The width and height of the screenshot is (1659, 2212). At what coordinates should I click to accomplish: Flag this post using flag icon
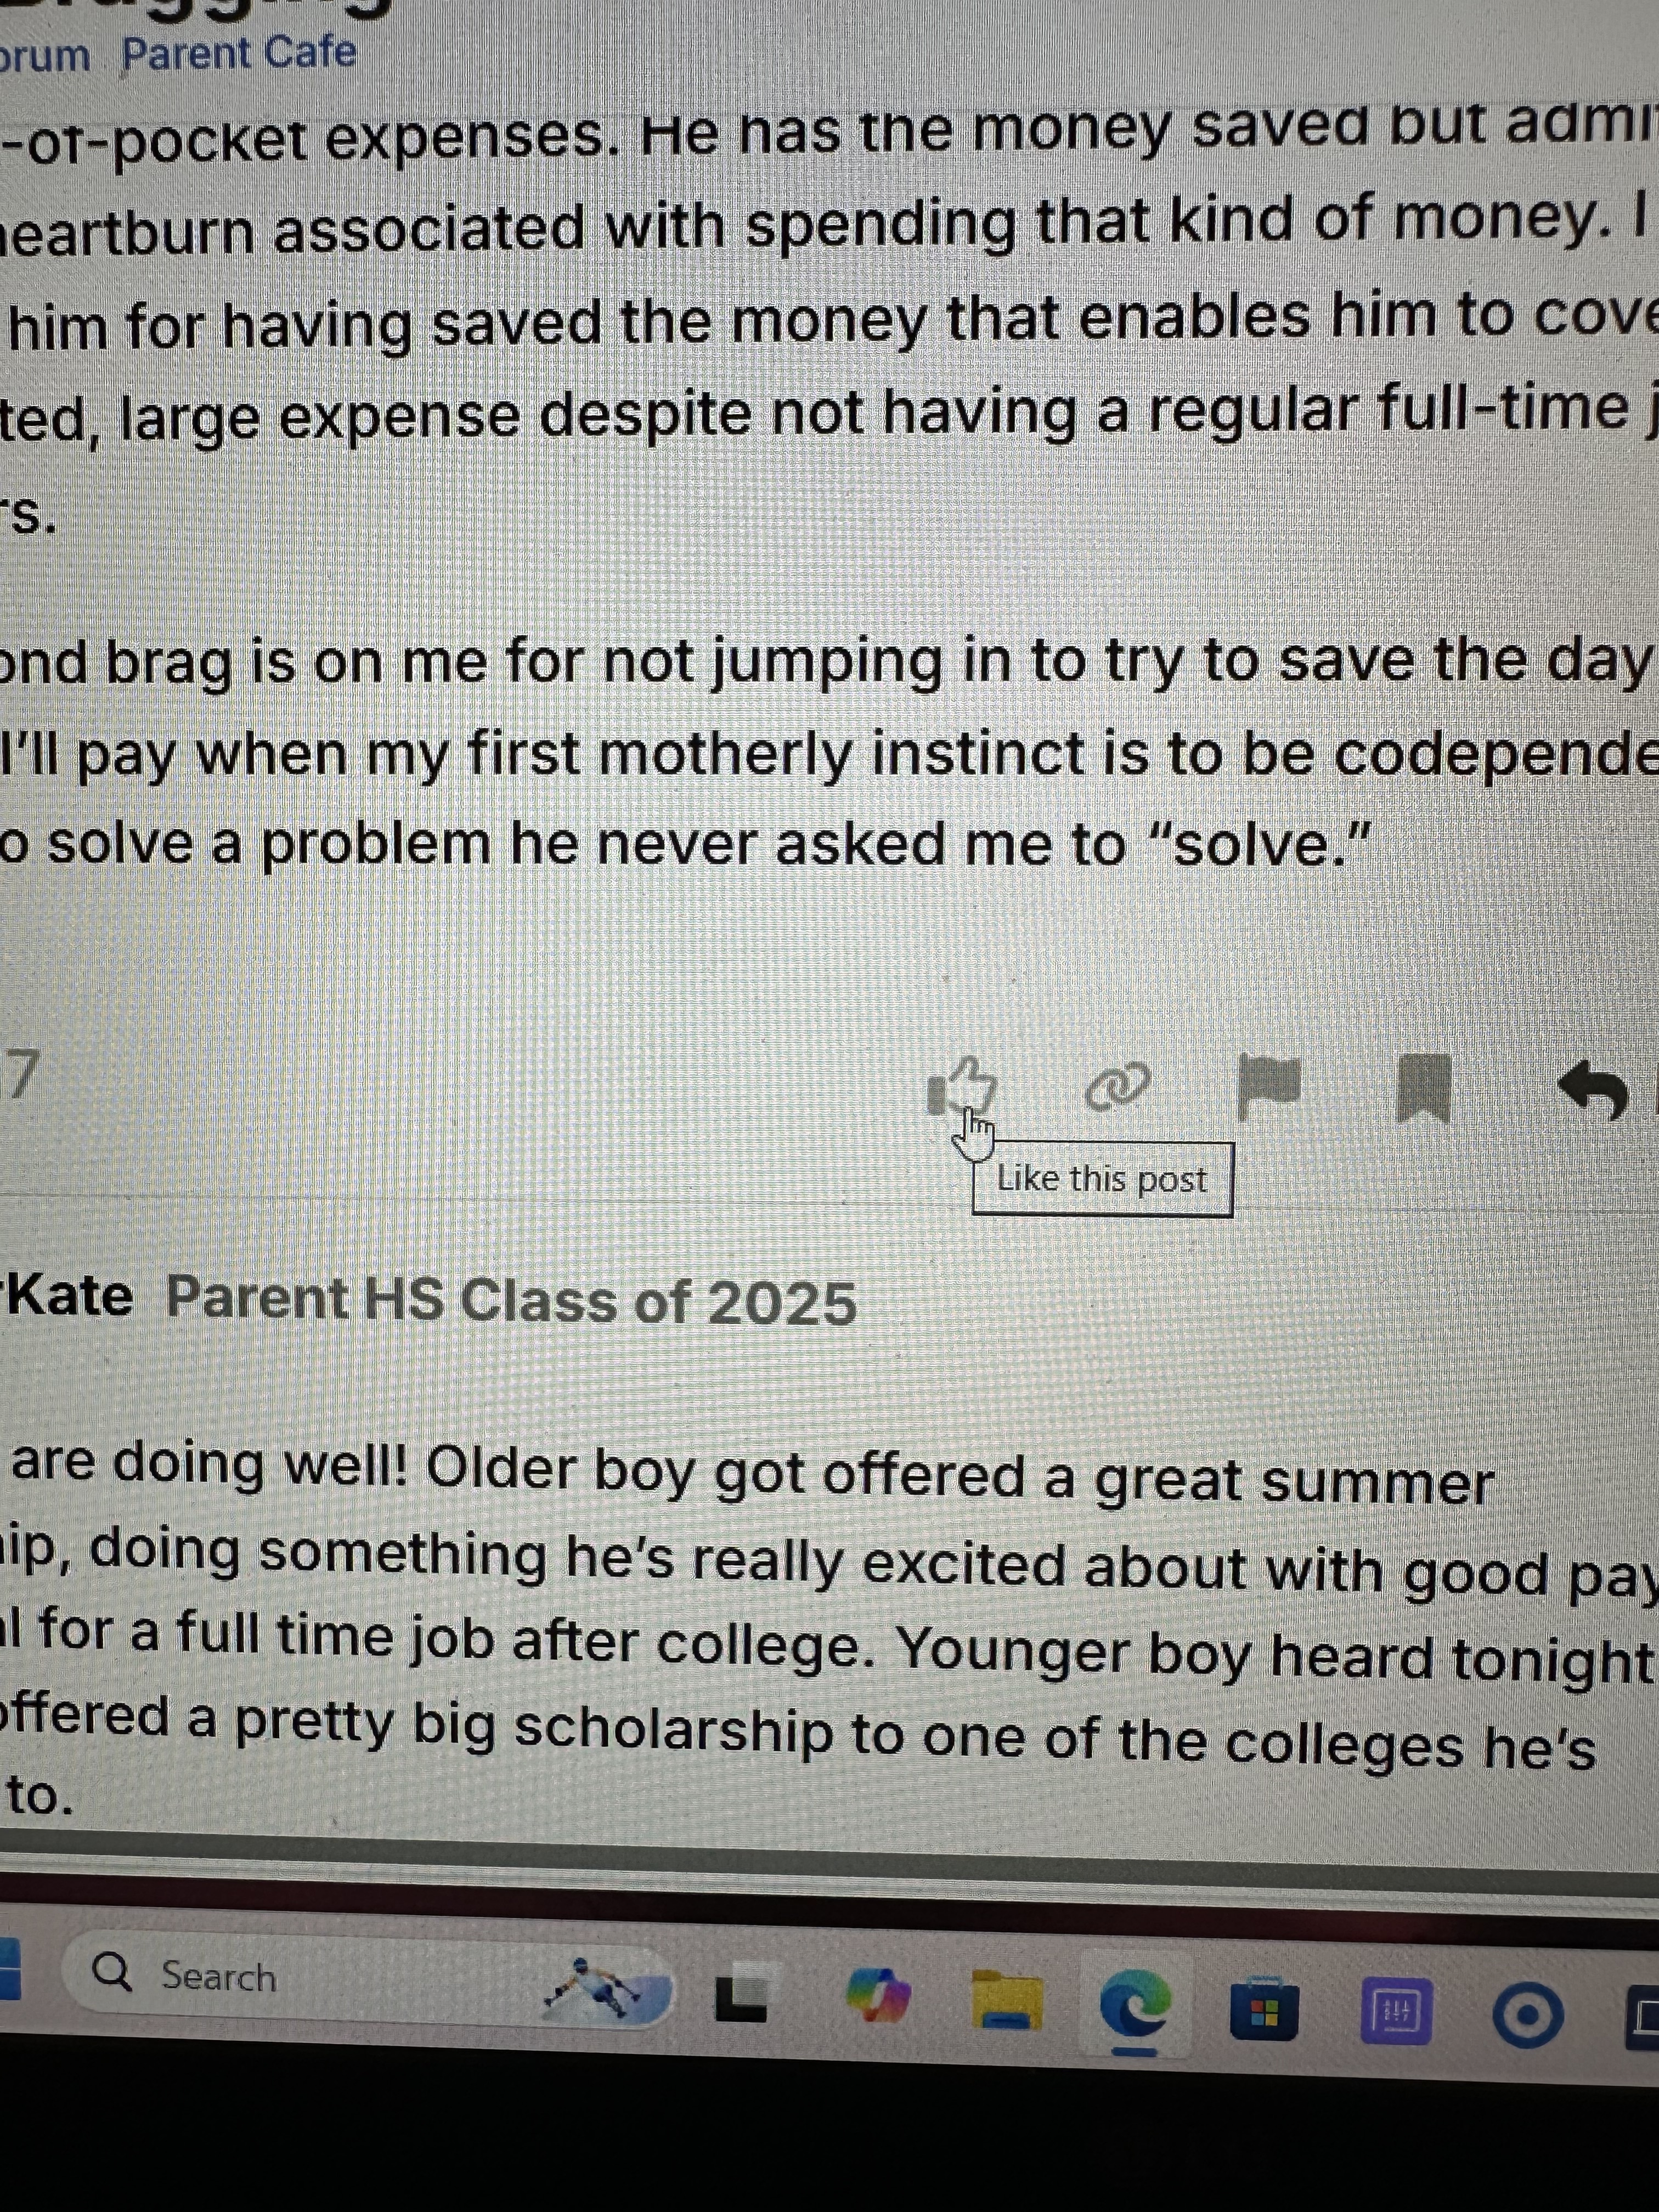(x=1269, y=1085)
